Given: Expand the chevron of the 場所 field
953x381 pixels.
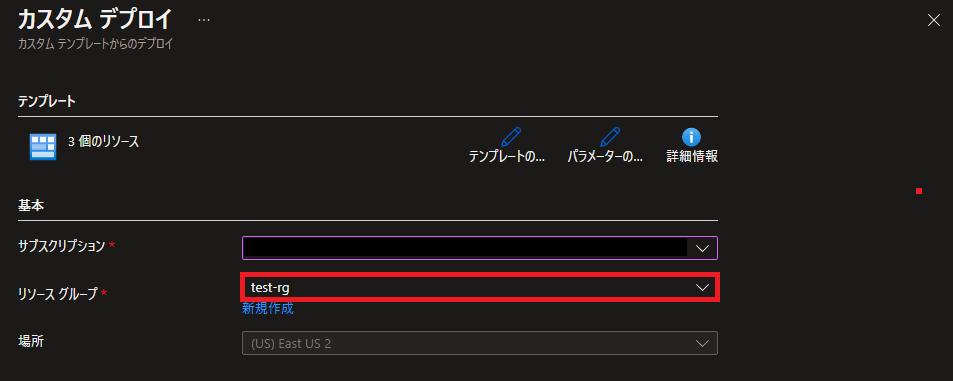Looking at the screenshot, I should pos(702,343).
